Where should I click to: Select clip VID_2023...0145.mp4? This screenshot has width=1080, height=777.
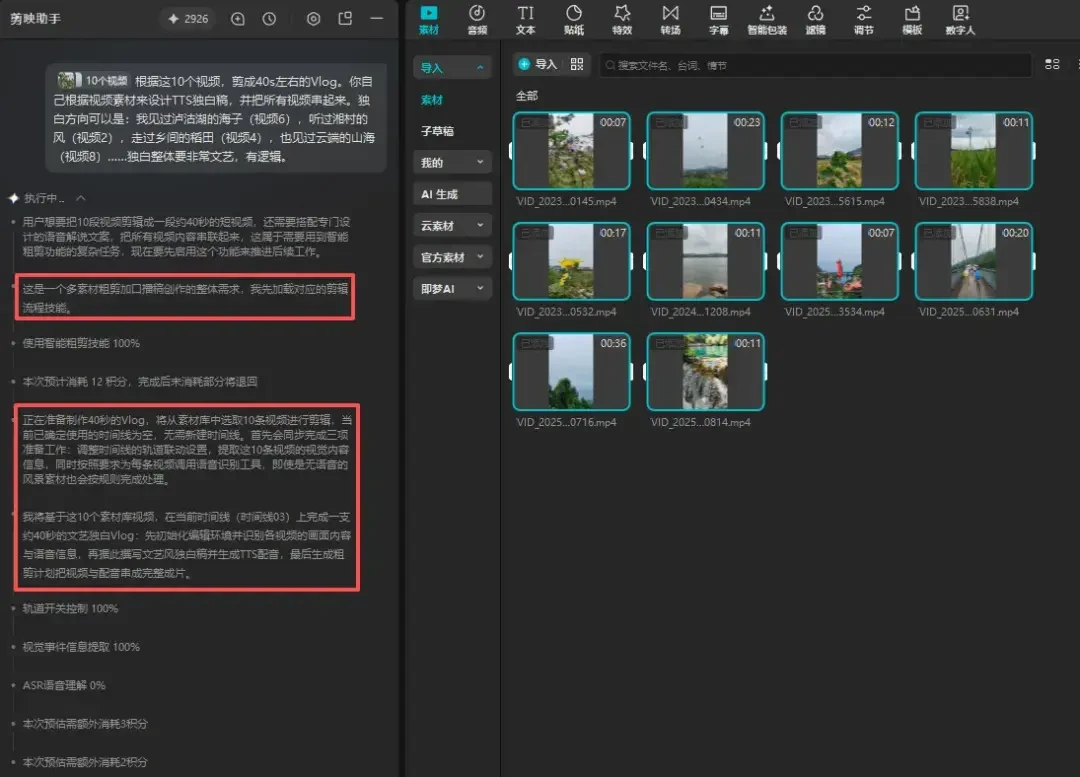571,151
